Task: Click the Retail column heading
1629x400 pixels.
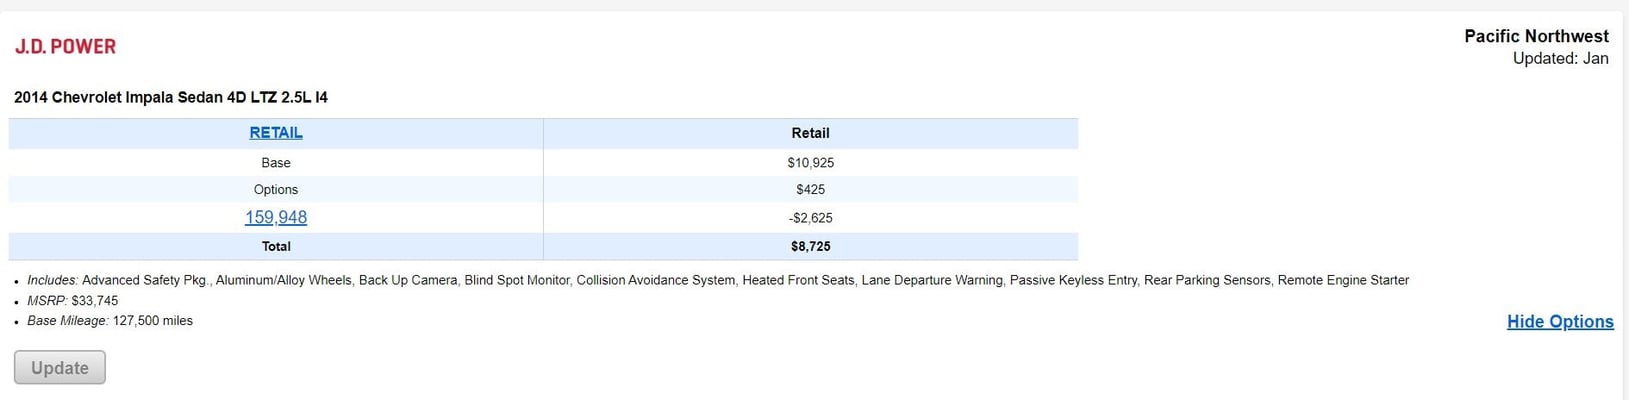Action: (810, 132)
